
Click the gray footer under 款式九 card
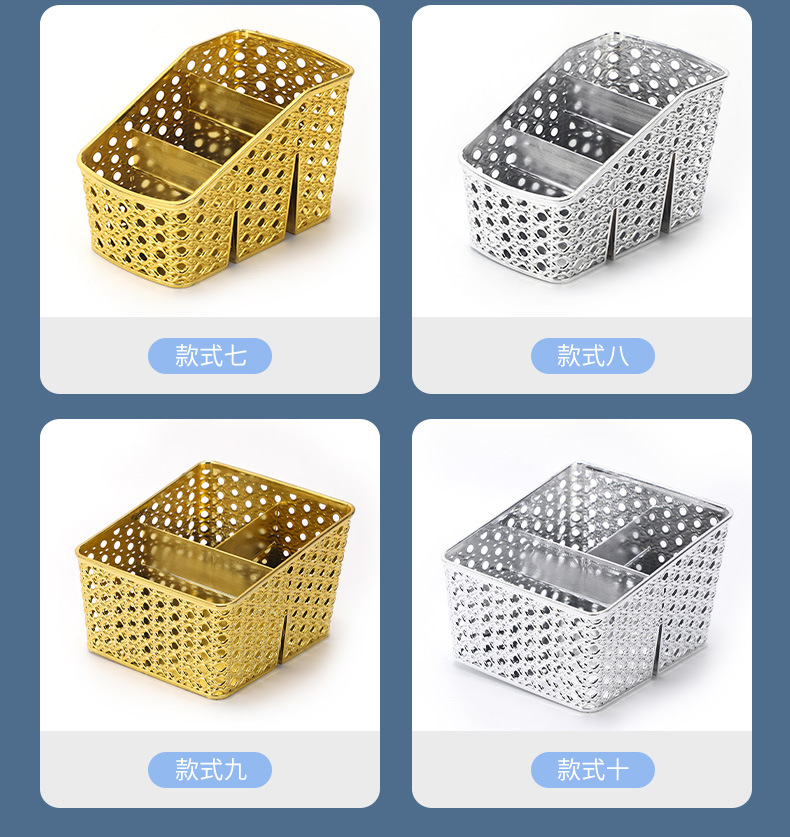[x=210, y=770]
